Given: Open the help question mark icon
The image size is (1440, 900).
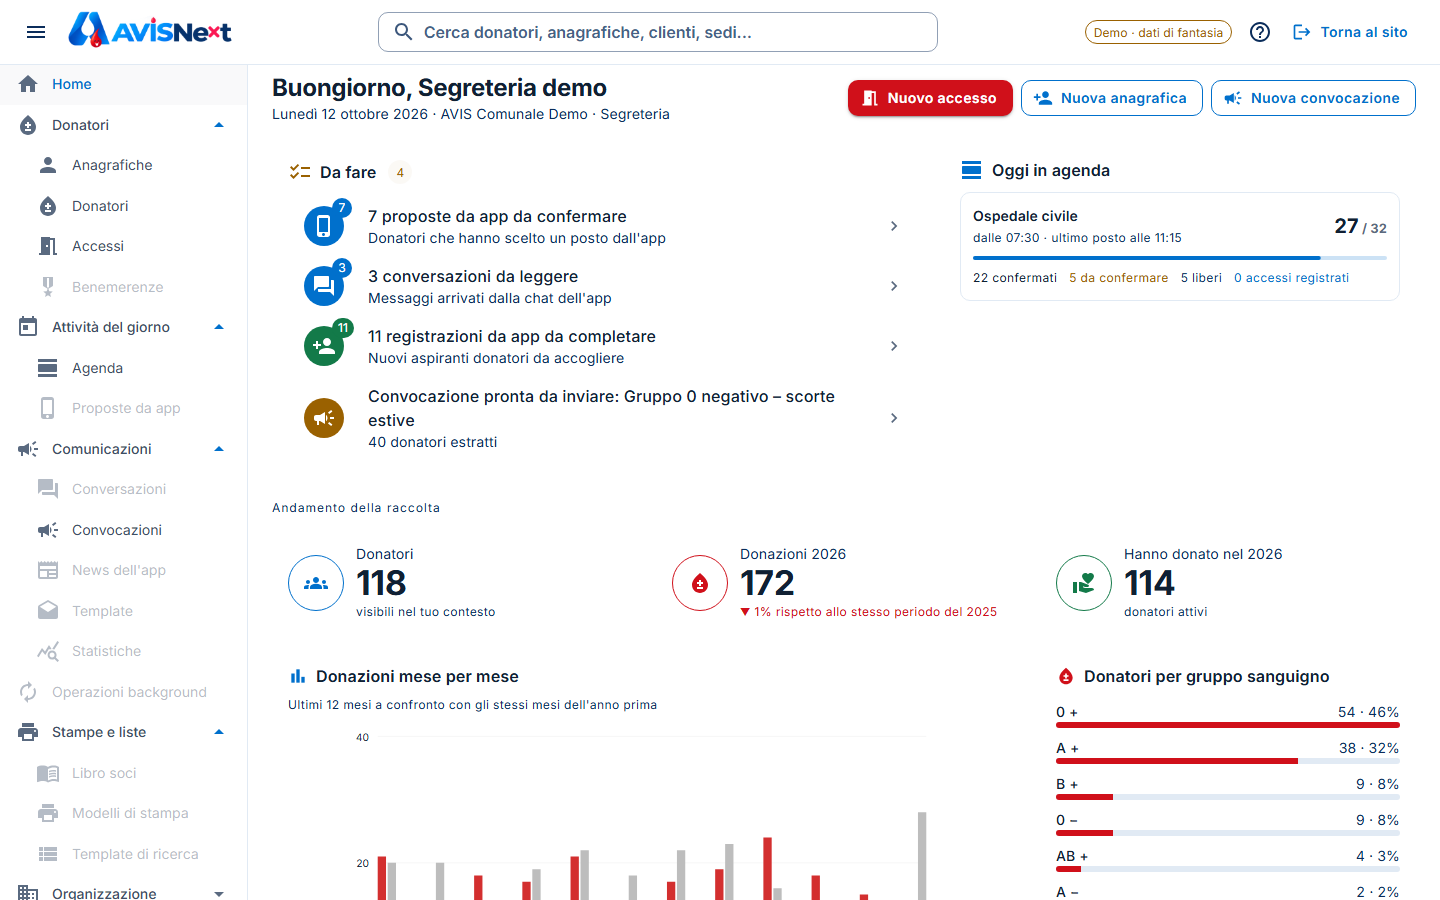Looking at the screenshot, I should click(1260, 32).
